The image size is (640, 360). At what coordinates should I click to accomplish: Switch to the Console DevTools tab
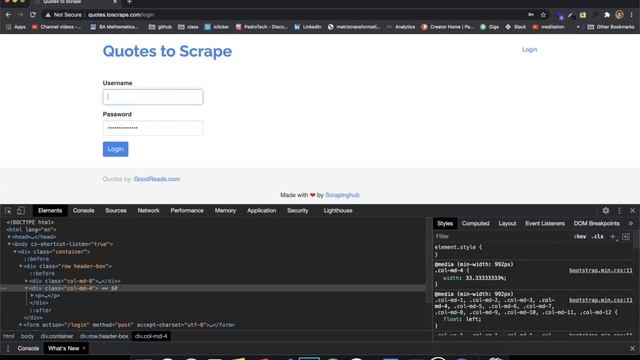pos(84,211)
